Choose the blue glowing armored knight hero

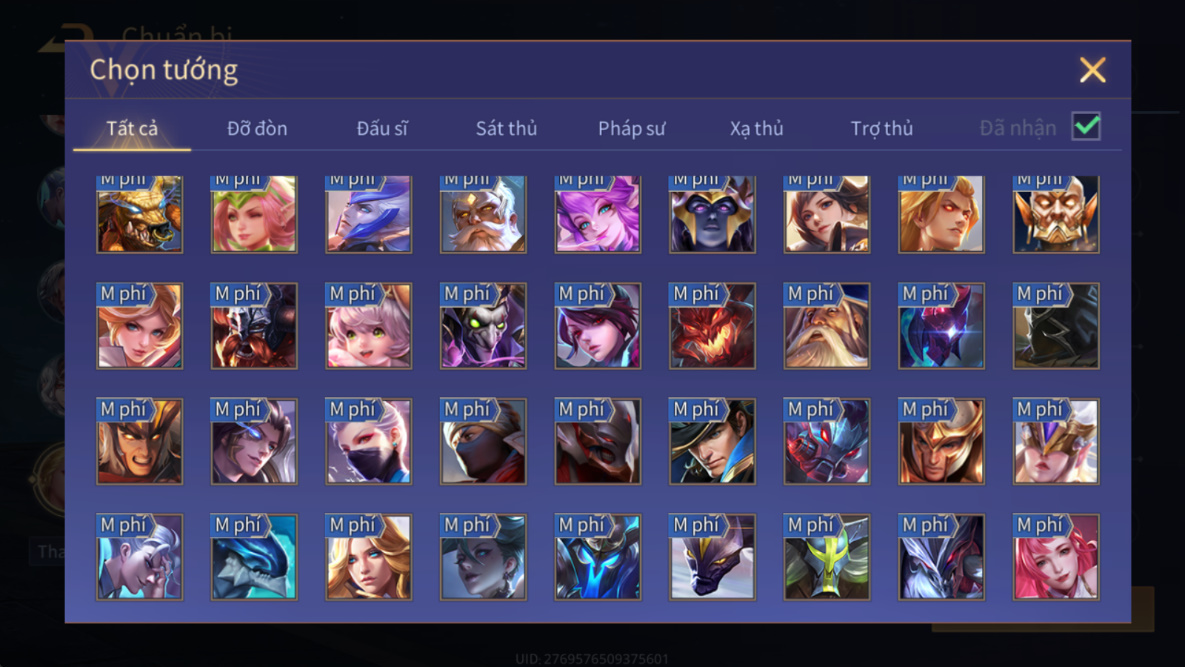pos(597,557)
